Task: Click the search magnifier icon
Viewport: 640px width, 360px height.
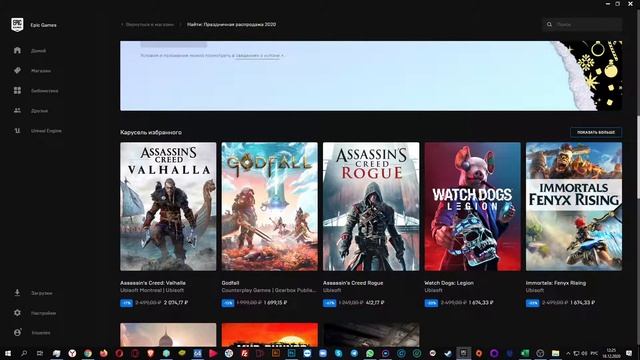Action: click(549, 24)
